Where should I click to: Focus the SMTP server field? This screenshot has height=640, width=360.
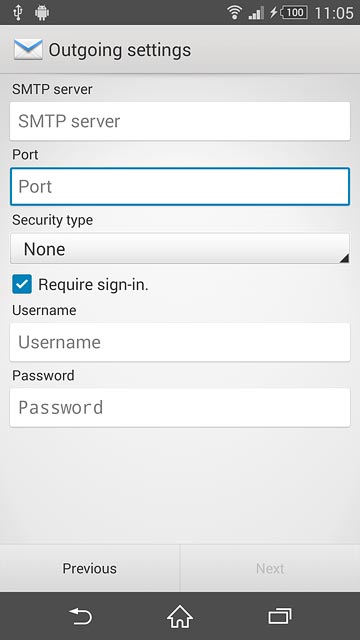(x=180, y=121)
